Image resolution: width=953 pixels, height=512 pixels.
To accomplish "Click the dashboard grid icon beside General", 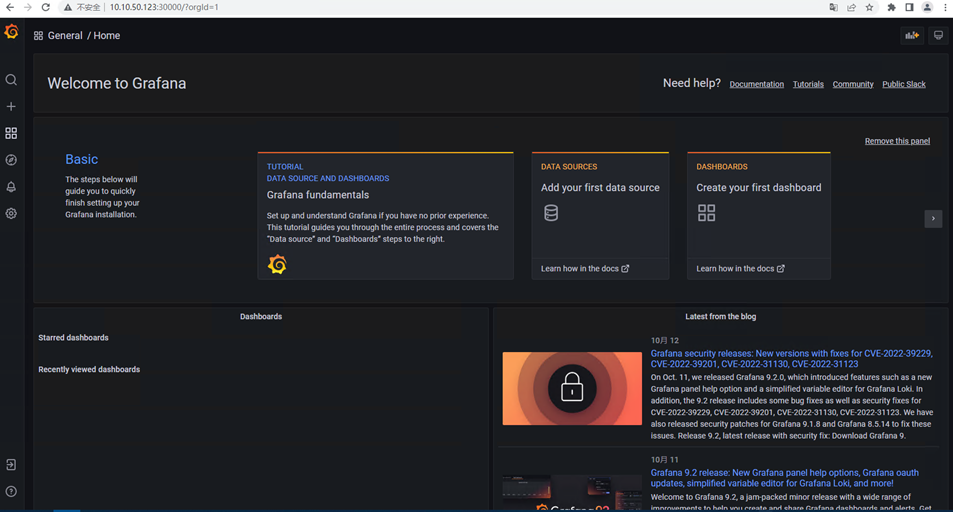I will (38, 36).
